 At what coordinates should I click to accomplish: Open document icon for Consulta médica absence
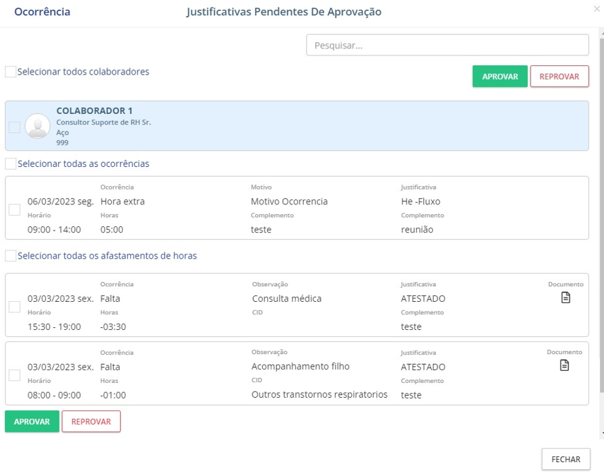[x=565, y=298]
